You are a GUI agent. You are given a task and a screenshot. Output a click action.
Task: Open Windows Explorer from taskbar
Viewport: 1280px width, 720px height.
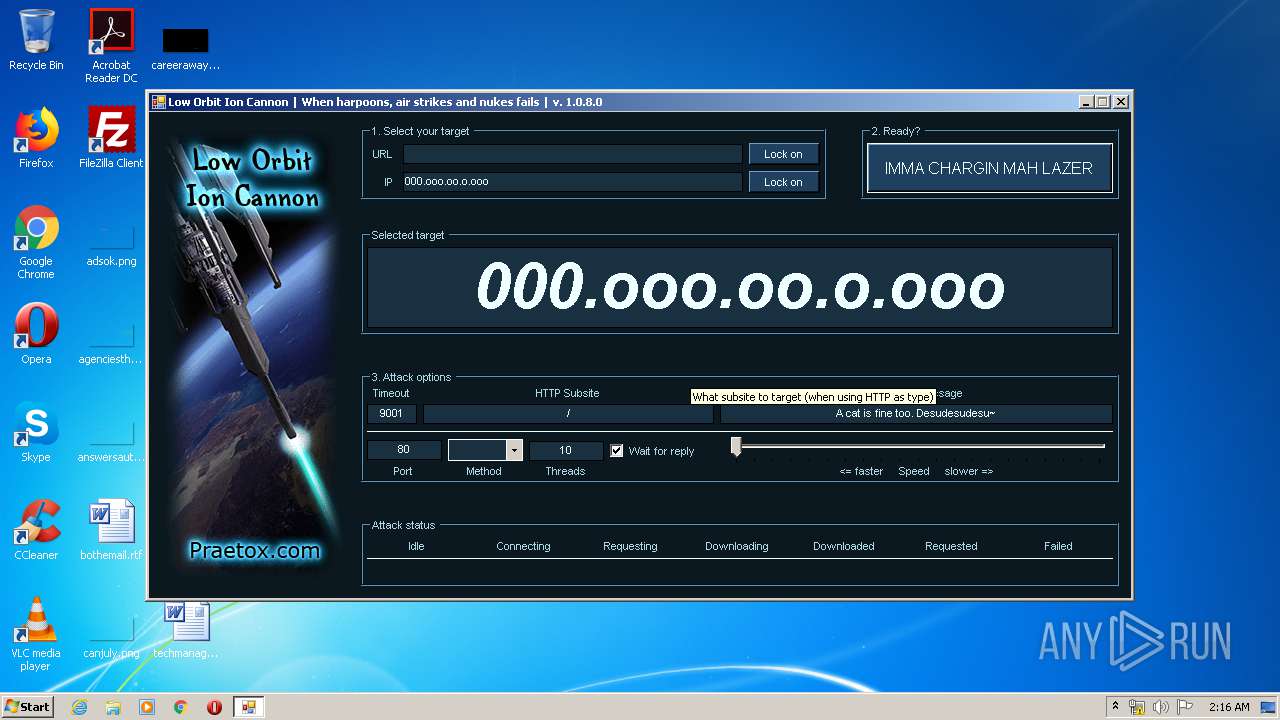point(113,707)
